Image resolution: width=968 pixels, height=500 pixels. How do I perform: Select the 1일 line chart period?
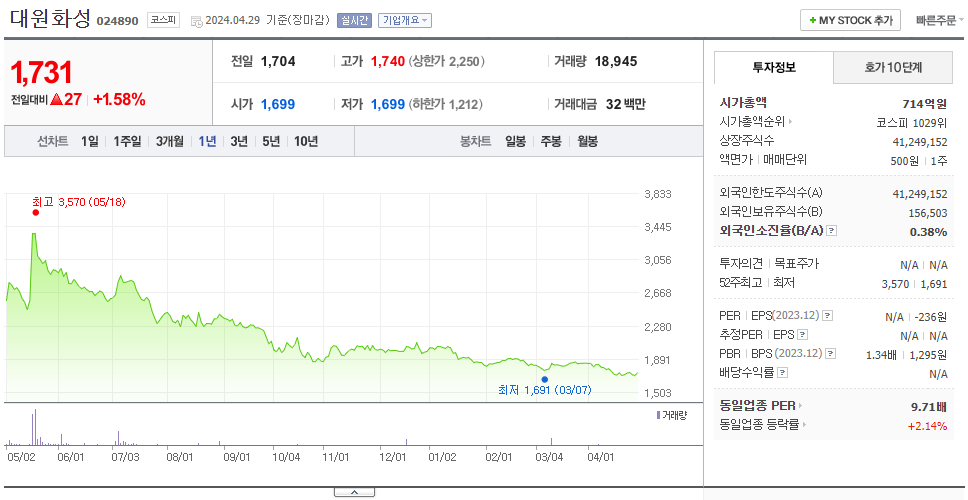click(x=90, y=141)
